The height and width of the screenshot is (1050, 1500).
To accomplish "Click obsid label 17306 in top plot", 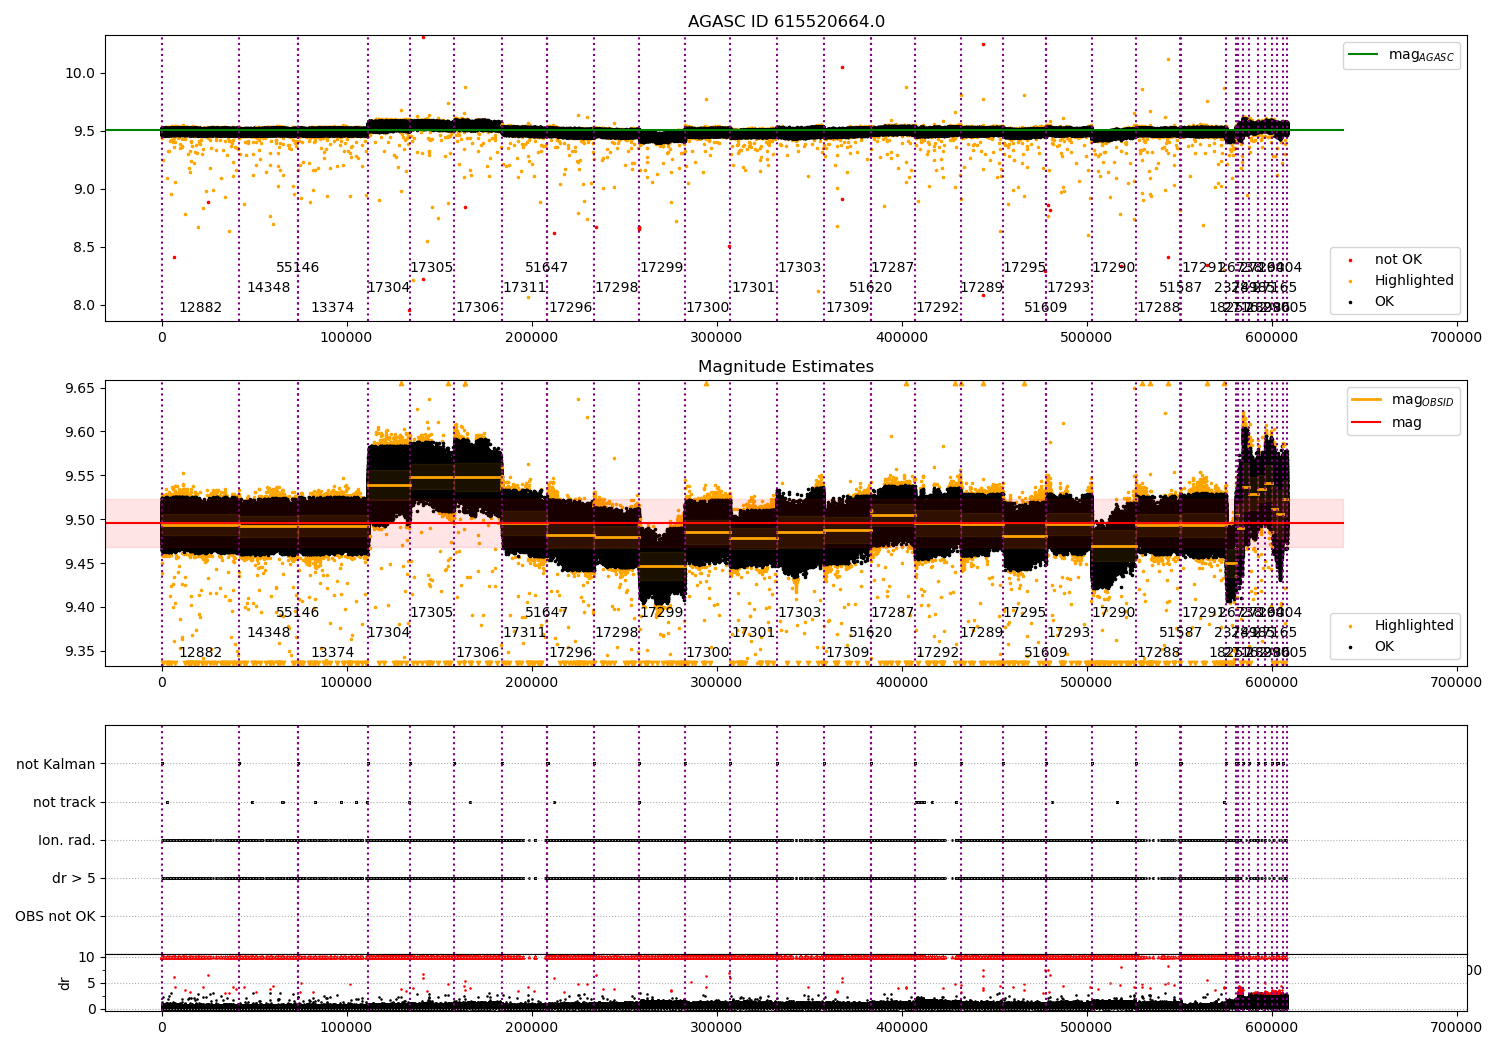I will tap(478, 307).
